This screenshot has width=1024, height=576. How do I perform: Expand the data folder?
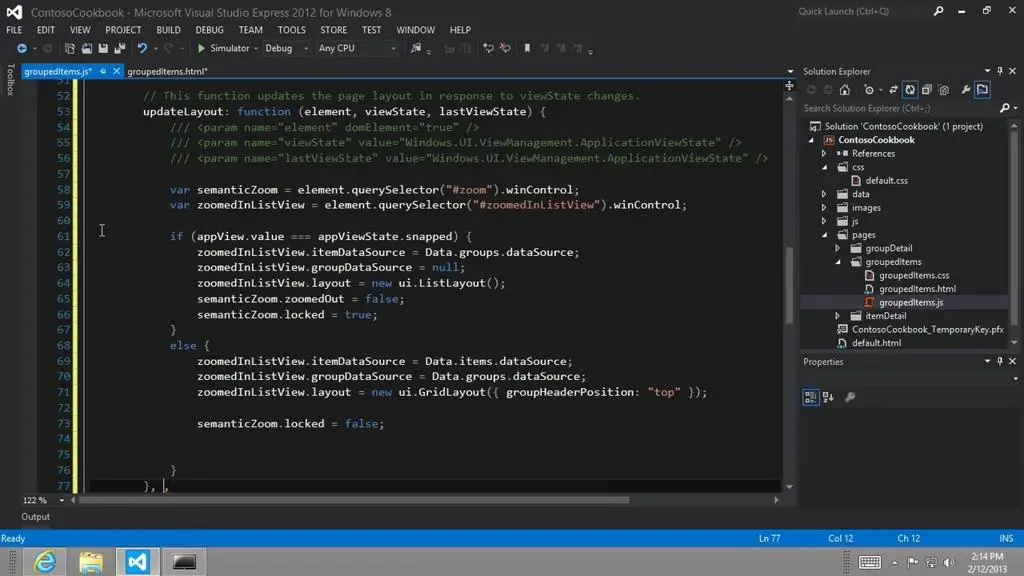824,194
